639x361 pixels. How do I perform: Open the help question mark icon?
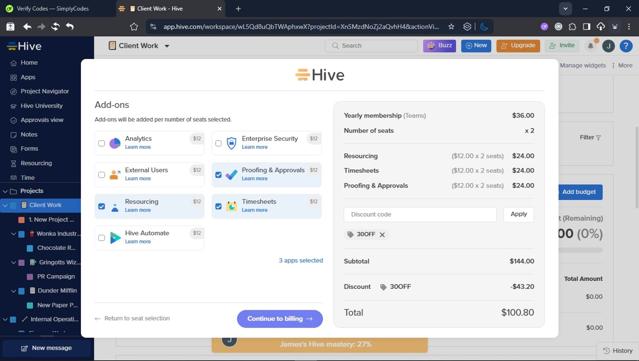[x=626, y=46]
